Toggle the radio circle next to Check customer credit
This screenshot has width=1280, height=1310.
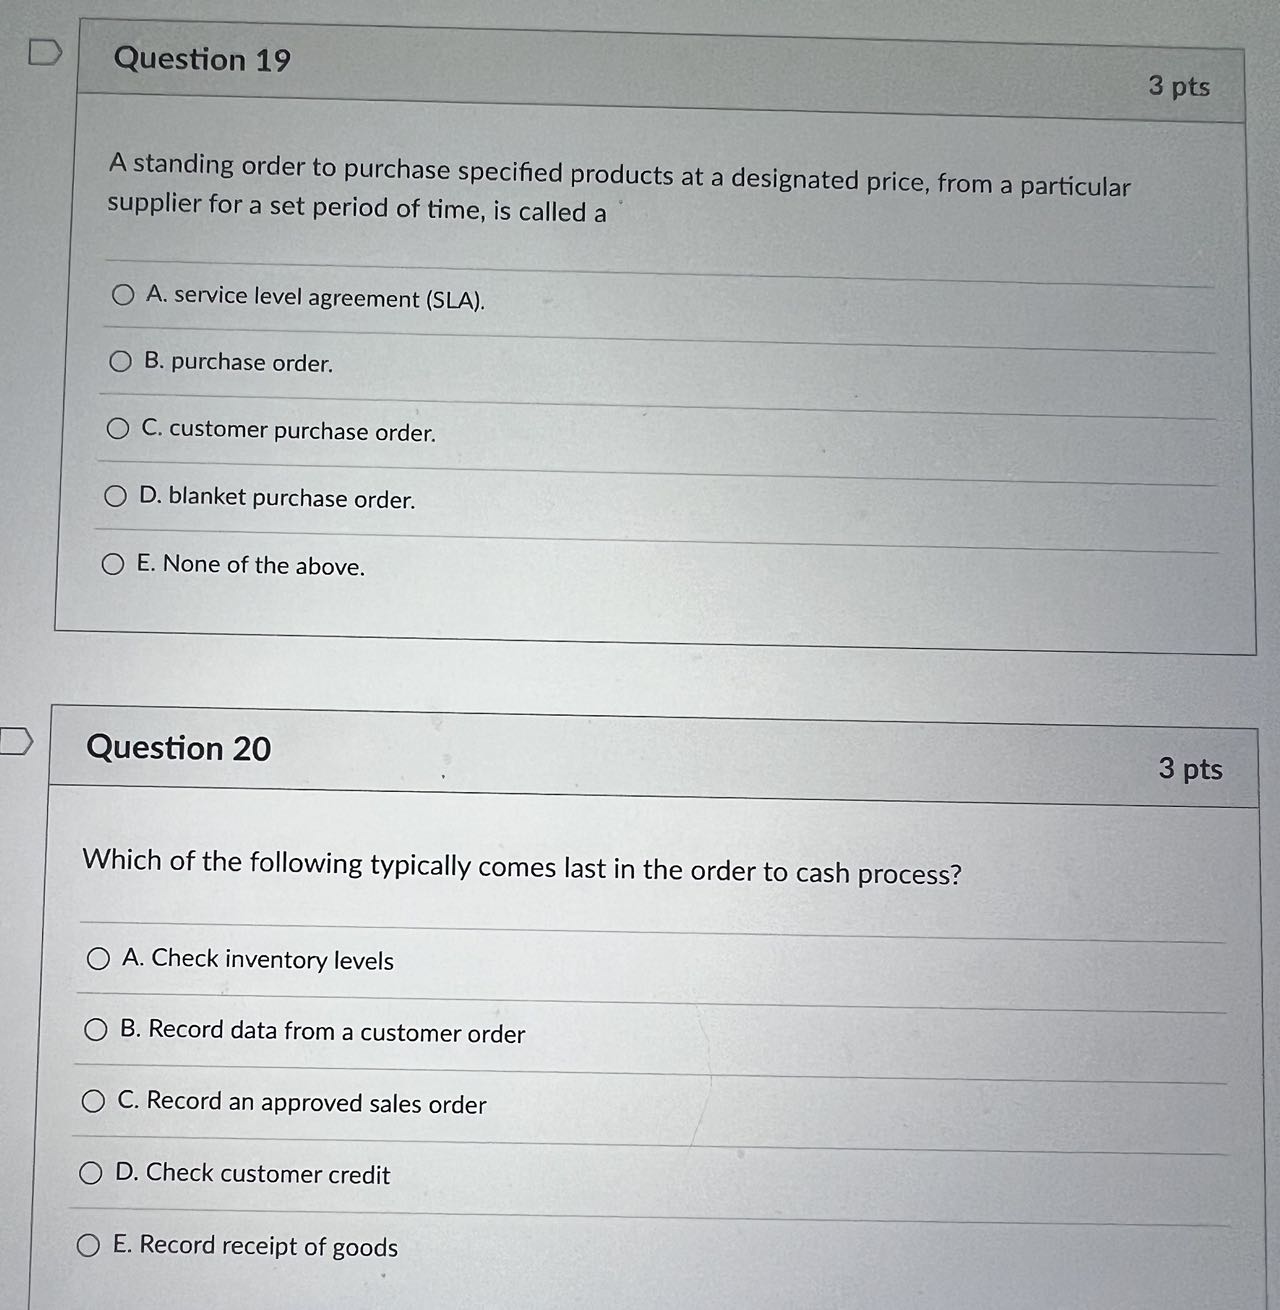click(91, 1172)
